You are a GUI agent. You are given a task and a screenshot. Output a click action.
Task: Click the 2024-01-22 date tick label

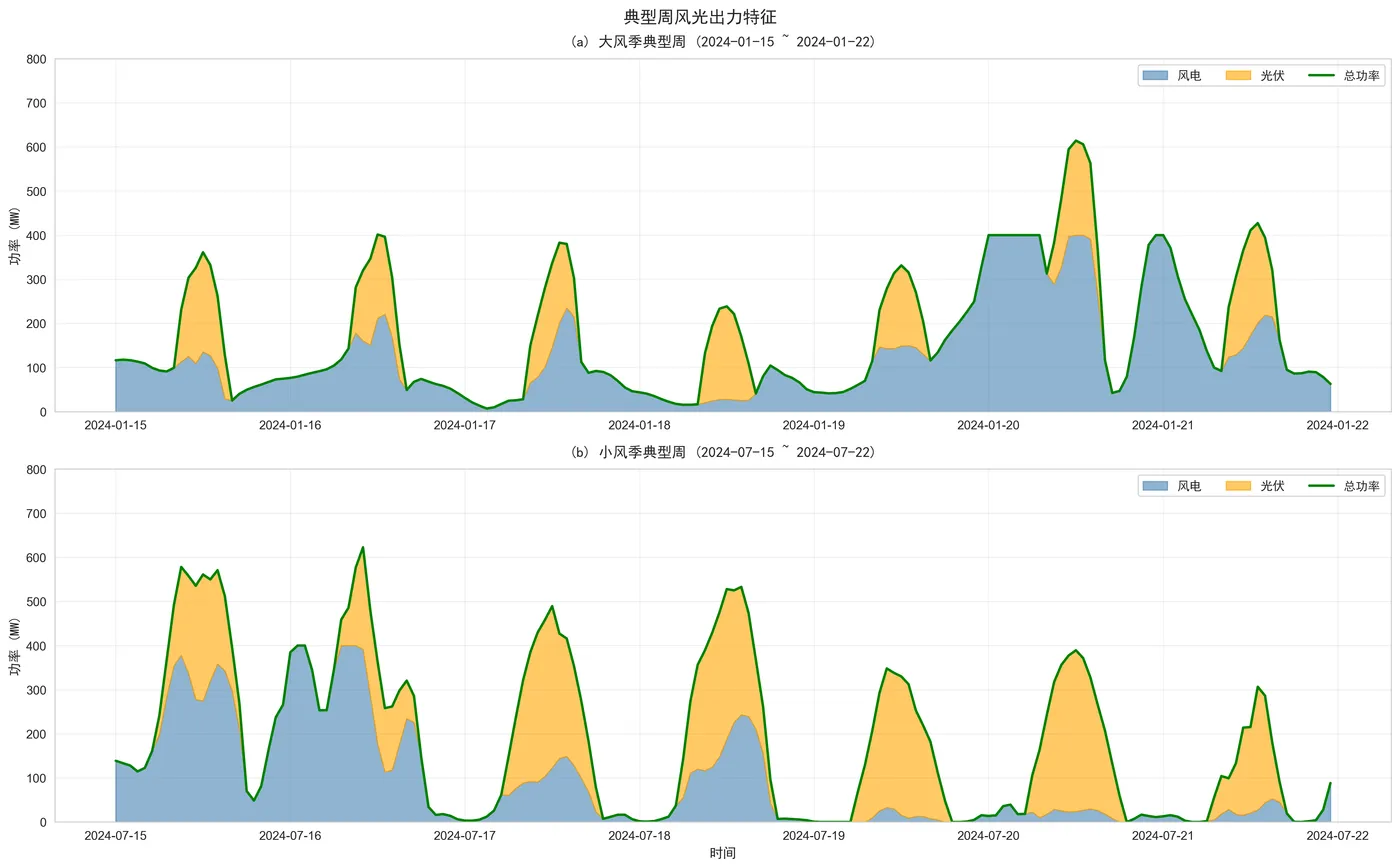click(1337, 425)
